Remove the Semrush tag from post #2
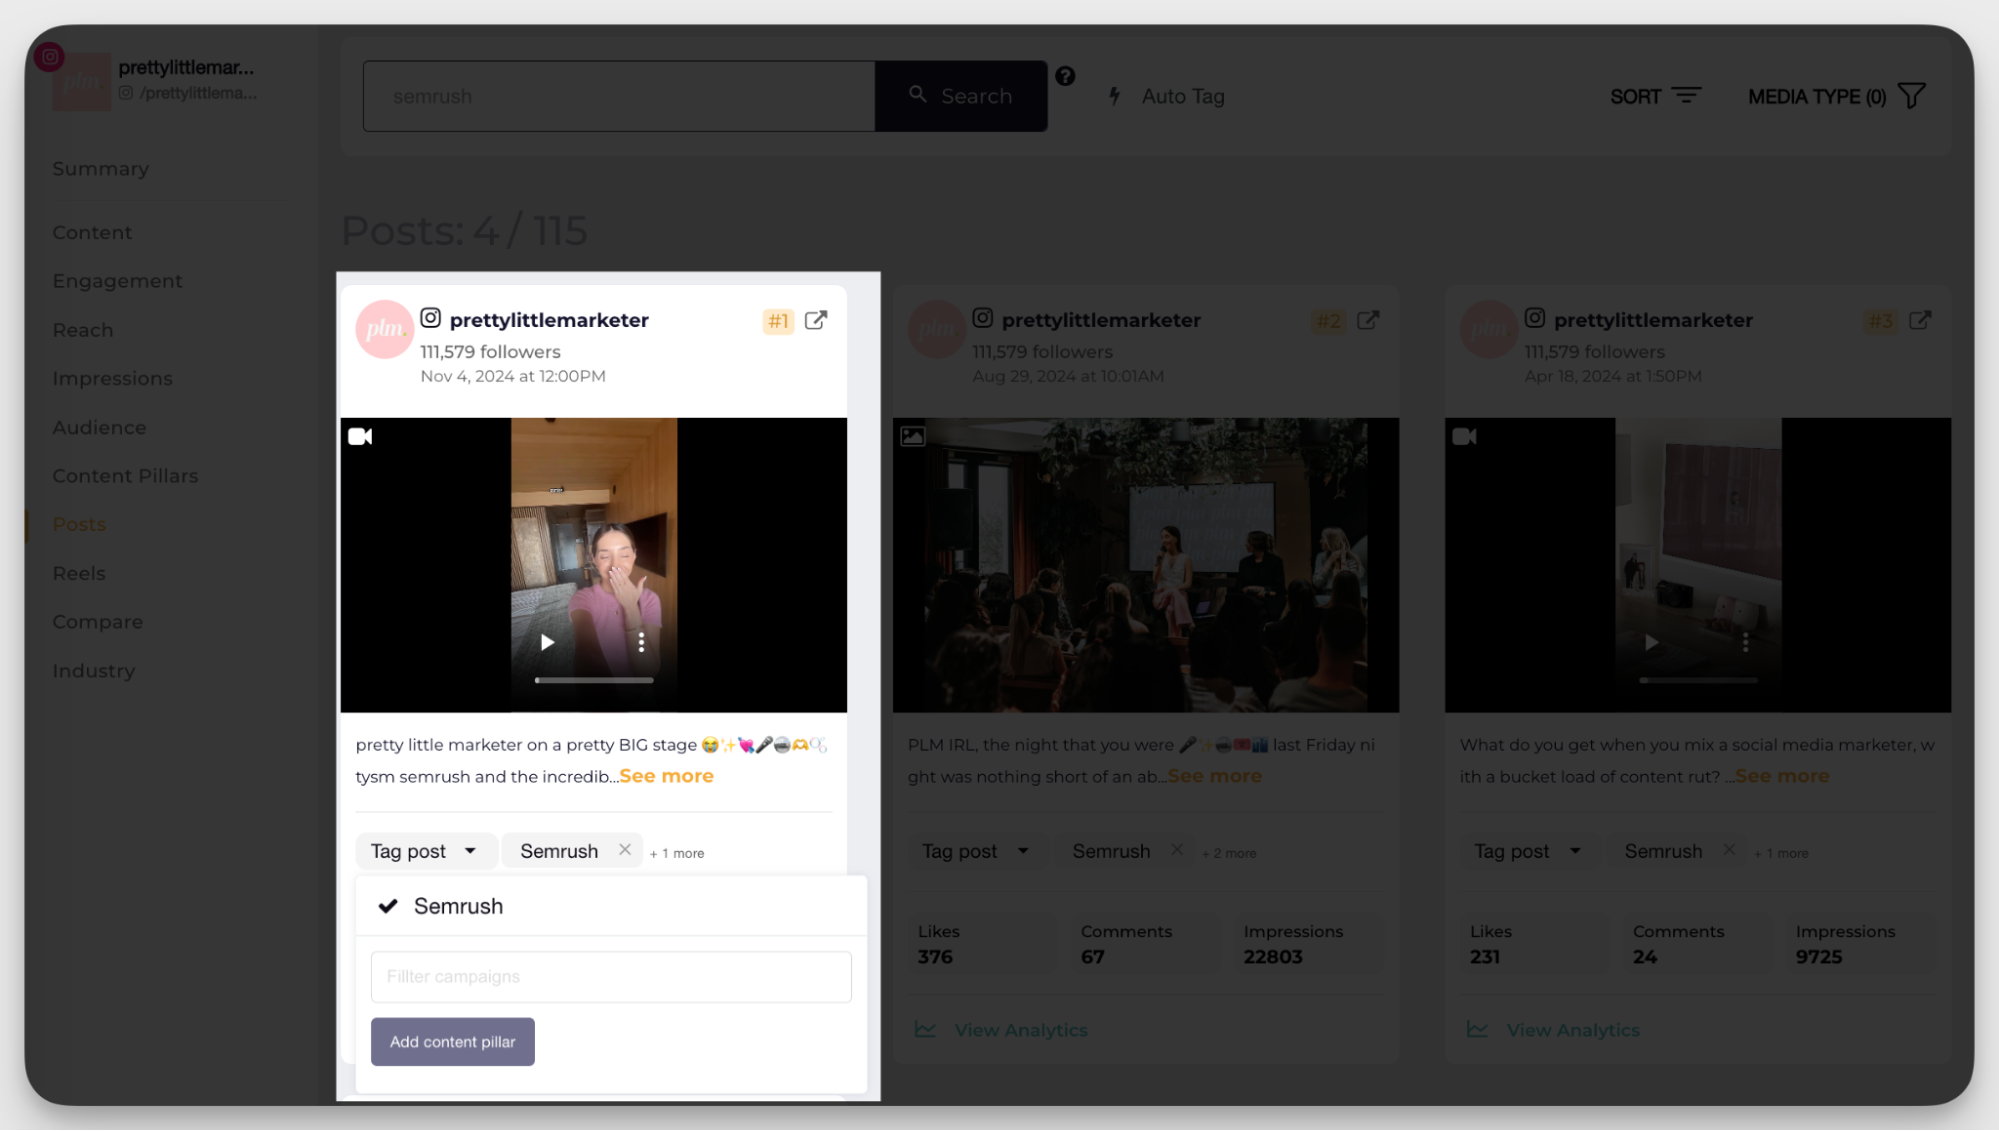Screen dimensions: 1999x1131 click(x=1177, y=850)
